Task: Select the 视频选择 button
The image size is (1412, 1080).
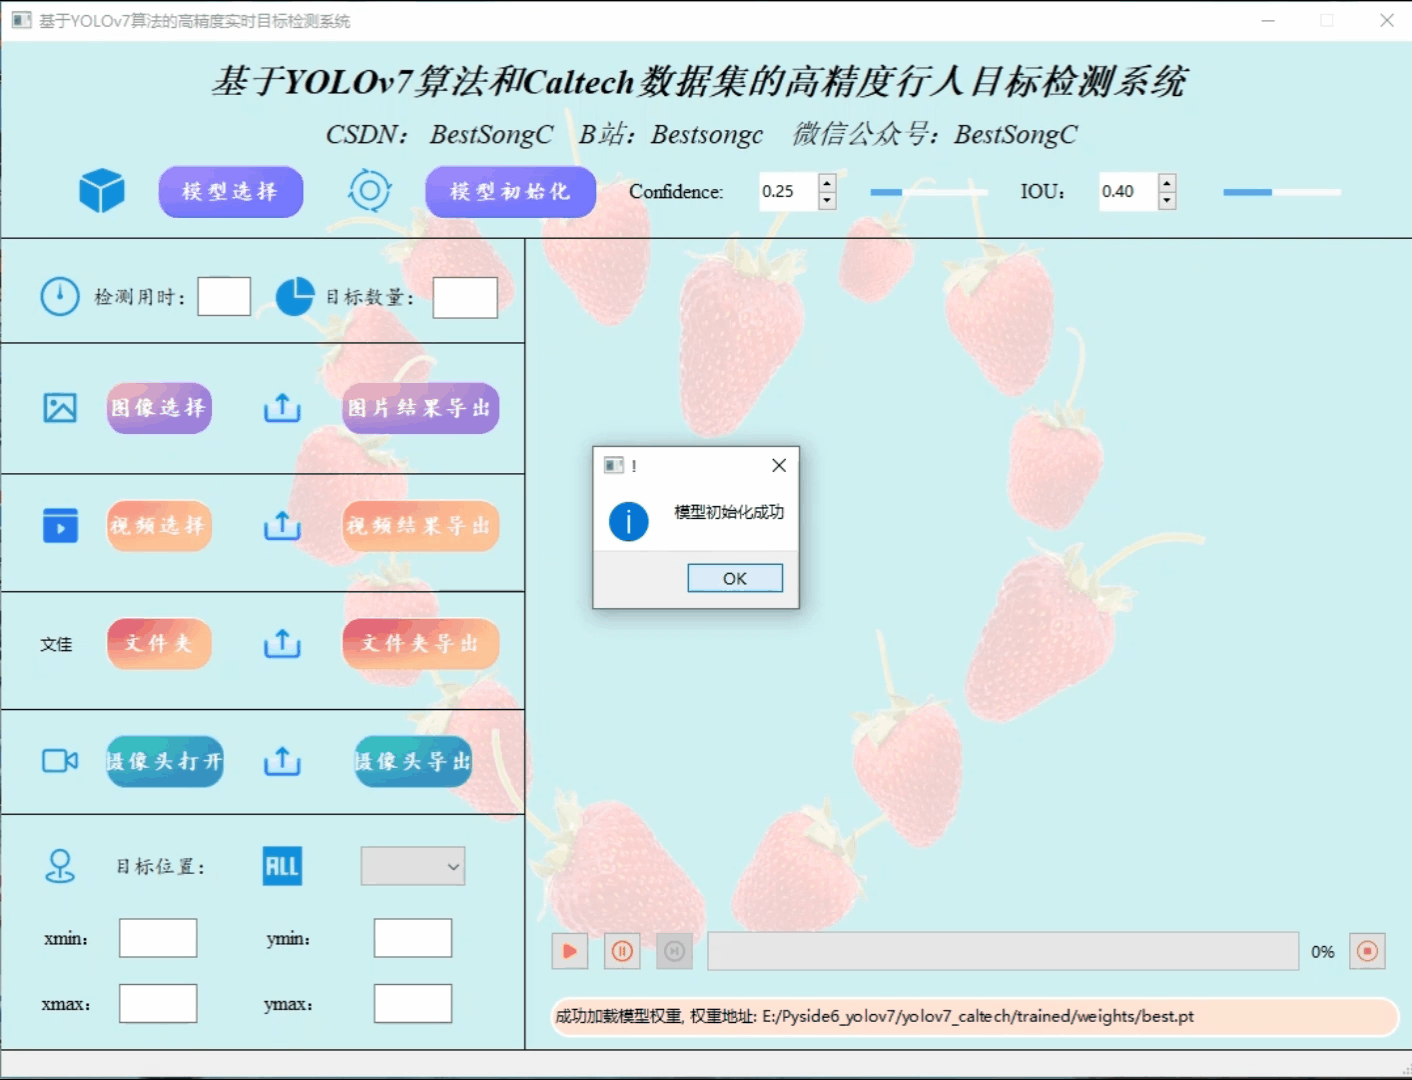Action: 159,526
